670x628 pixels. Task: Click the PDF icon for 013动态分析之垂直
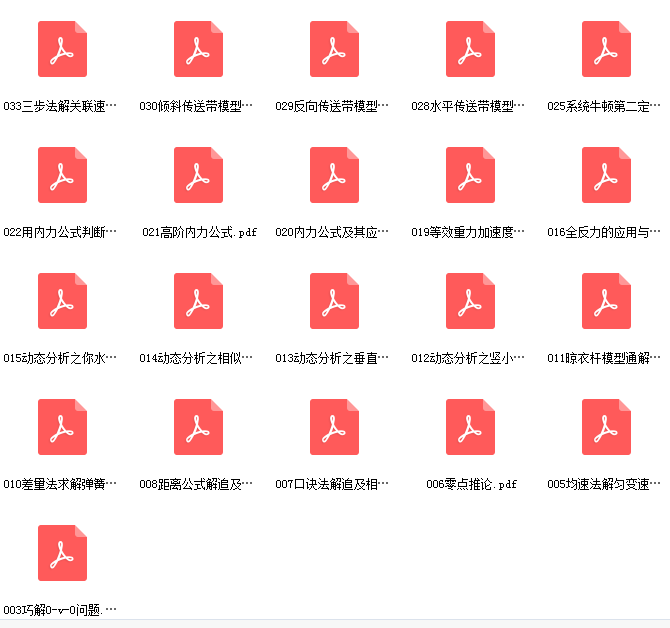pos(334,301)
